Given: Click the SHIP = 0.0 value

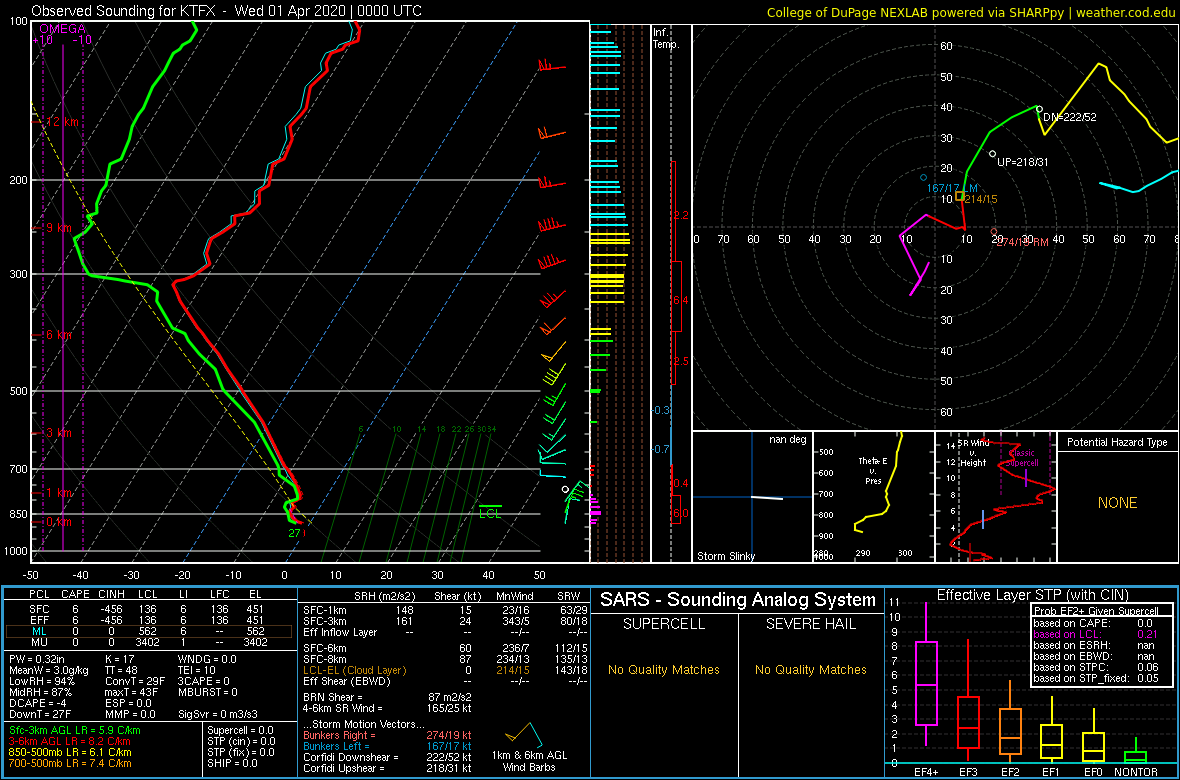Looking at the screenshot, I should click(x=231, y=764).
